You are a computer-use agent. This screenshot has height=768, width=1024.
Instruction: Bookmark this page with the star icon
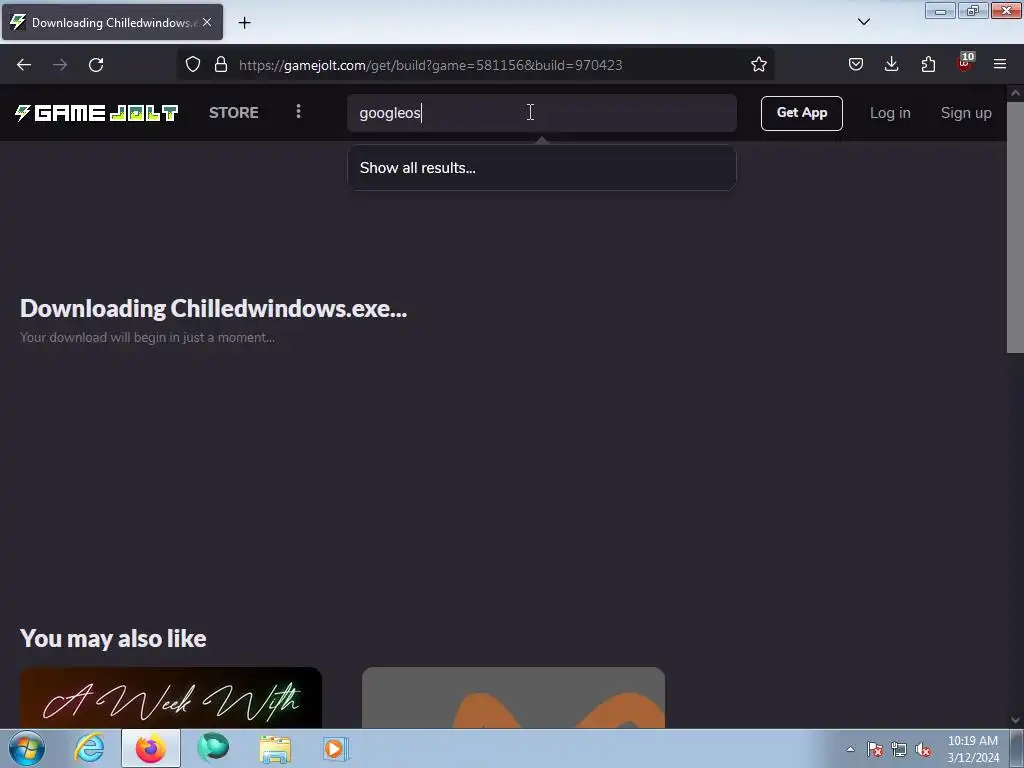(758, 65)
